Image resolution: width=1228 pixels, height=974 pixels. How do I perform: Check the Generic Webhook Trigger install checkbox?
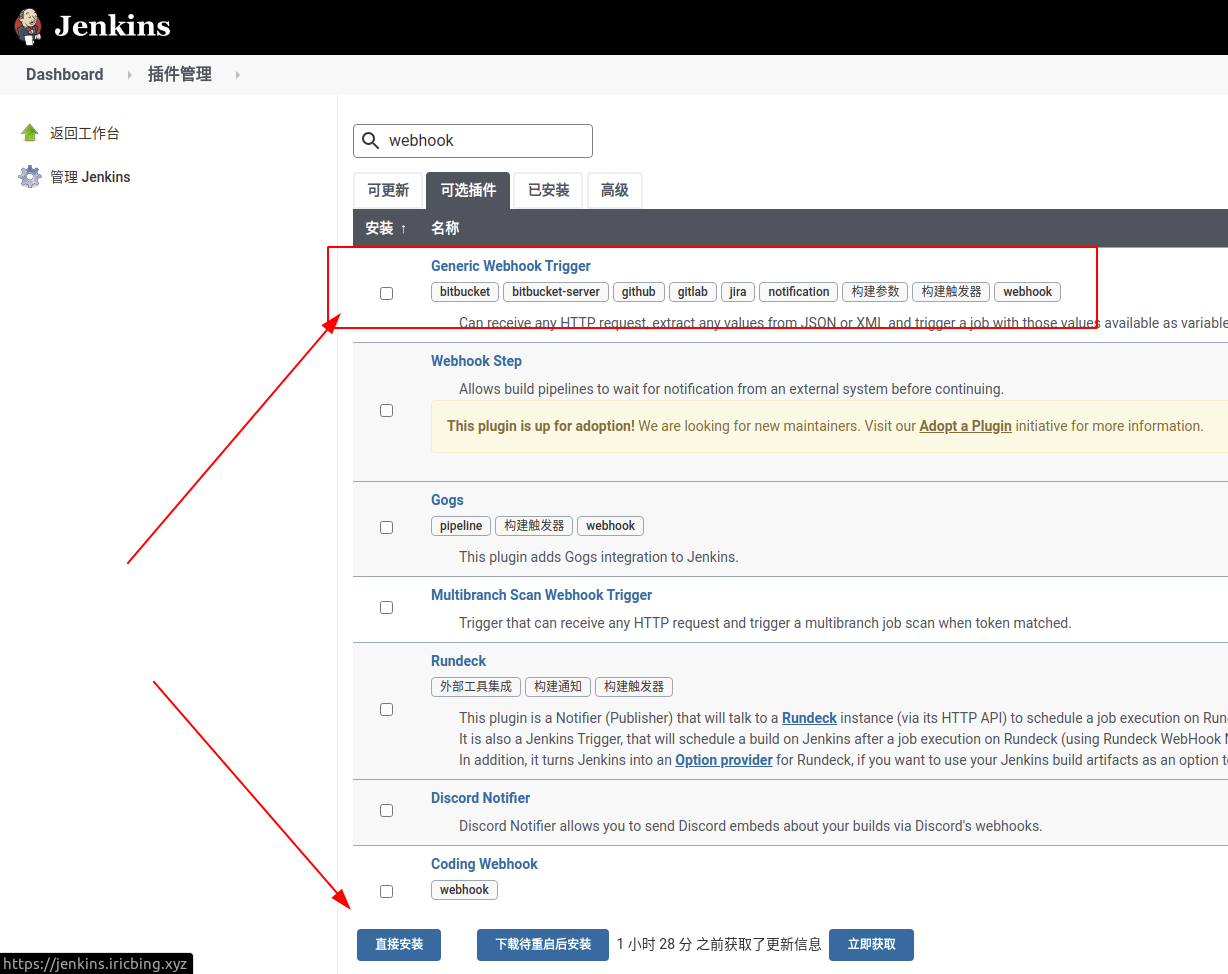[386, 293]
